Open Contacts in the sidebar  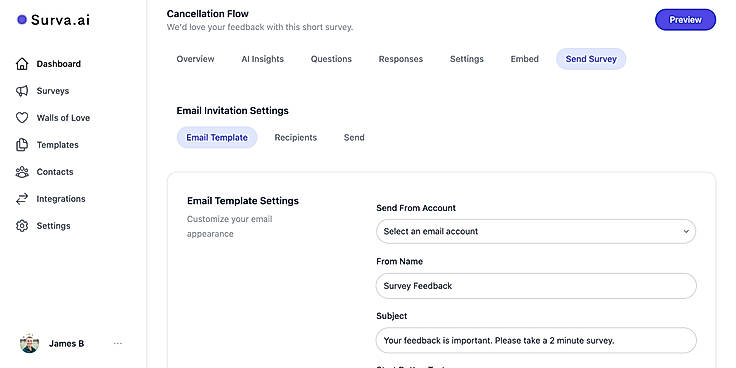coord(55,172)
